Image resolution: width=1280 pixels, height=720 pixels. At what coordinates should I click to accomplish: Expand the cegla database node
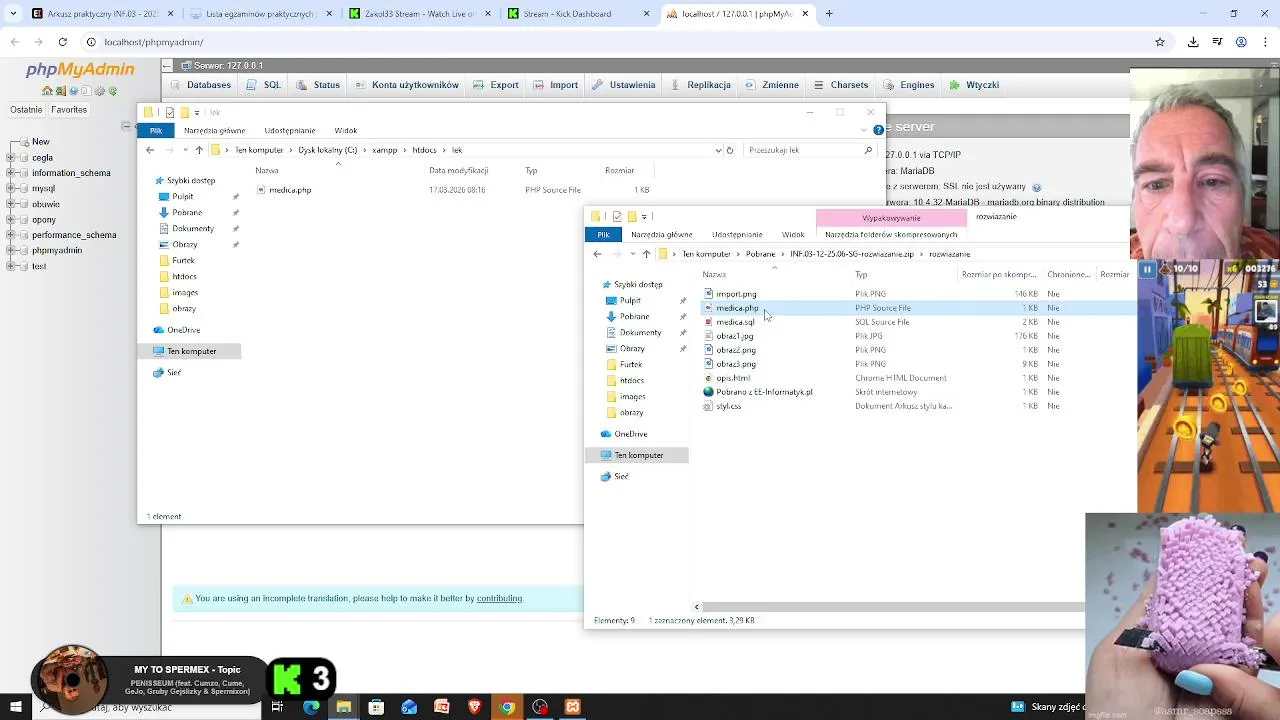11,157
